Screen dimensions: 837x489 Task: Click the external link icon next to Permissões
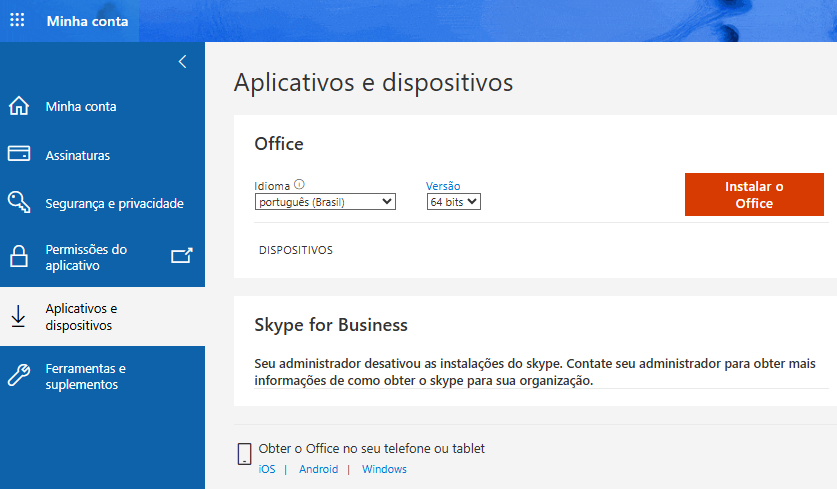point(181,256)
